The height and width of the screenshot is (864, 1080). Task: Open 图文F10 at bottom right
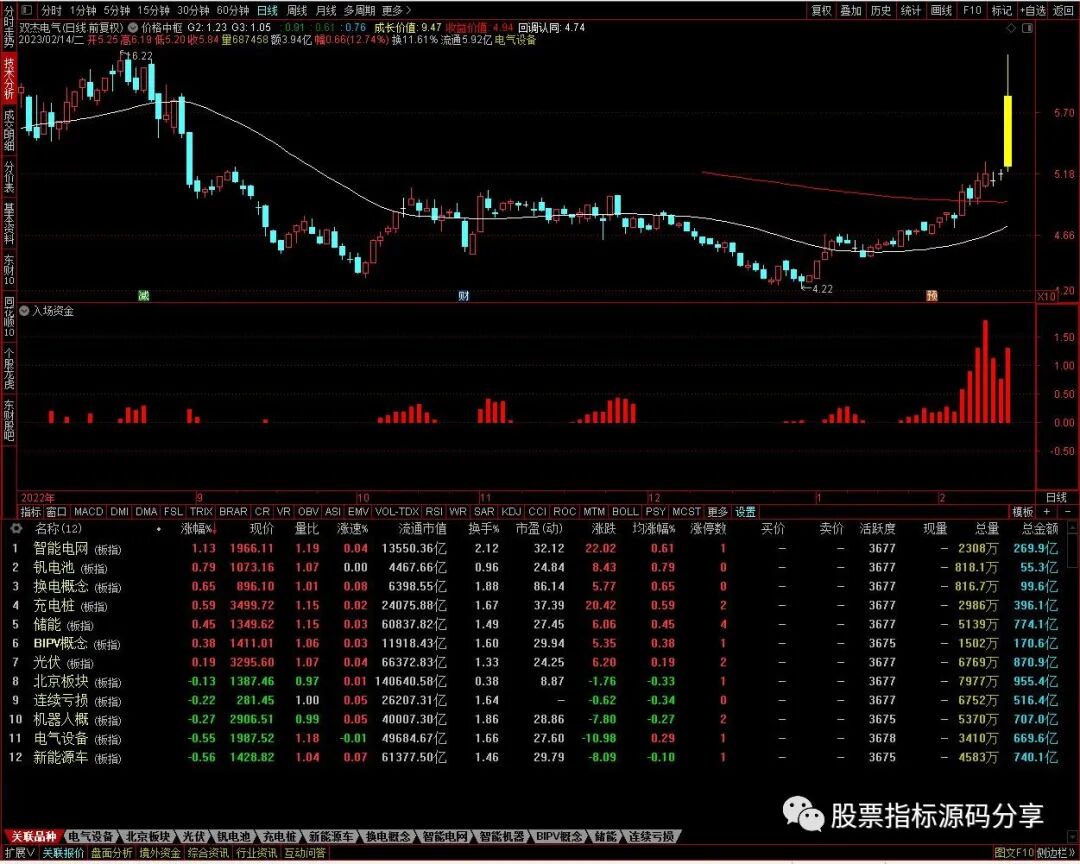(1014, 853)
